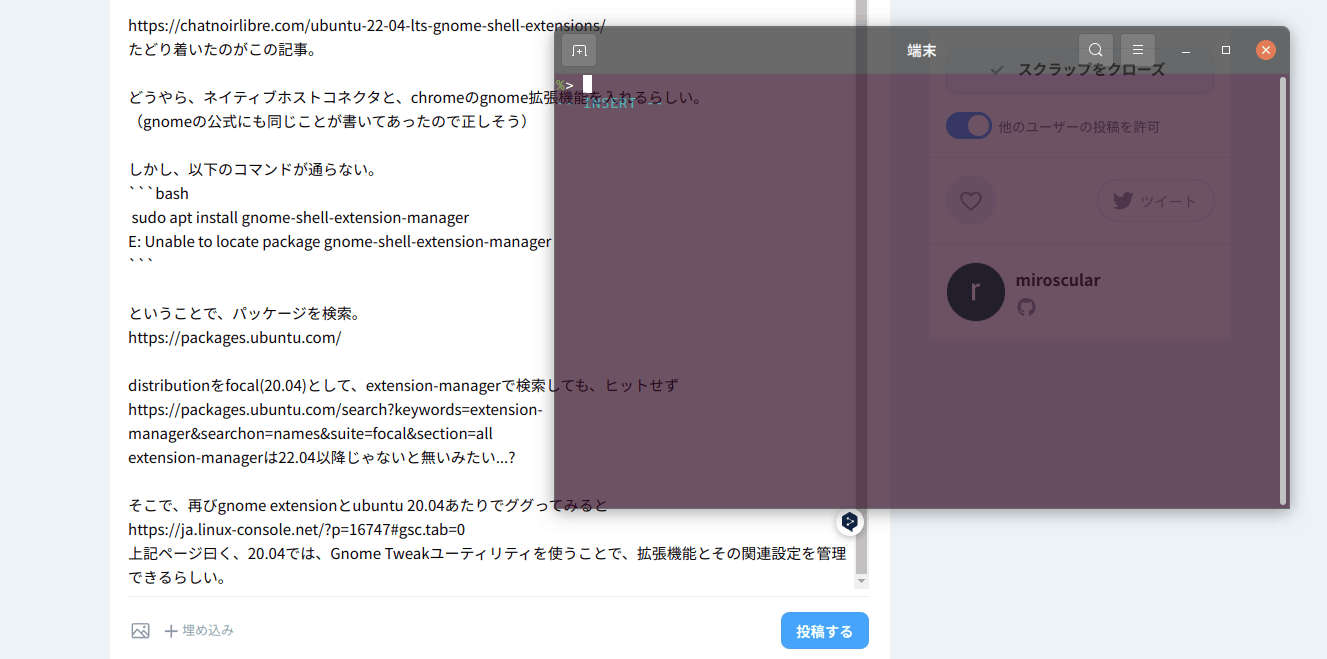Submit the post with 投稿する

(x=825, y=631)
